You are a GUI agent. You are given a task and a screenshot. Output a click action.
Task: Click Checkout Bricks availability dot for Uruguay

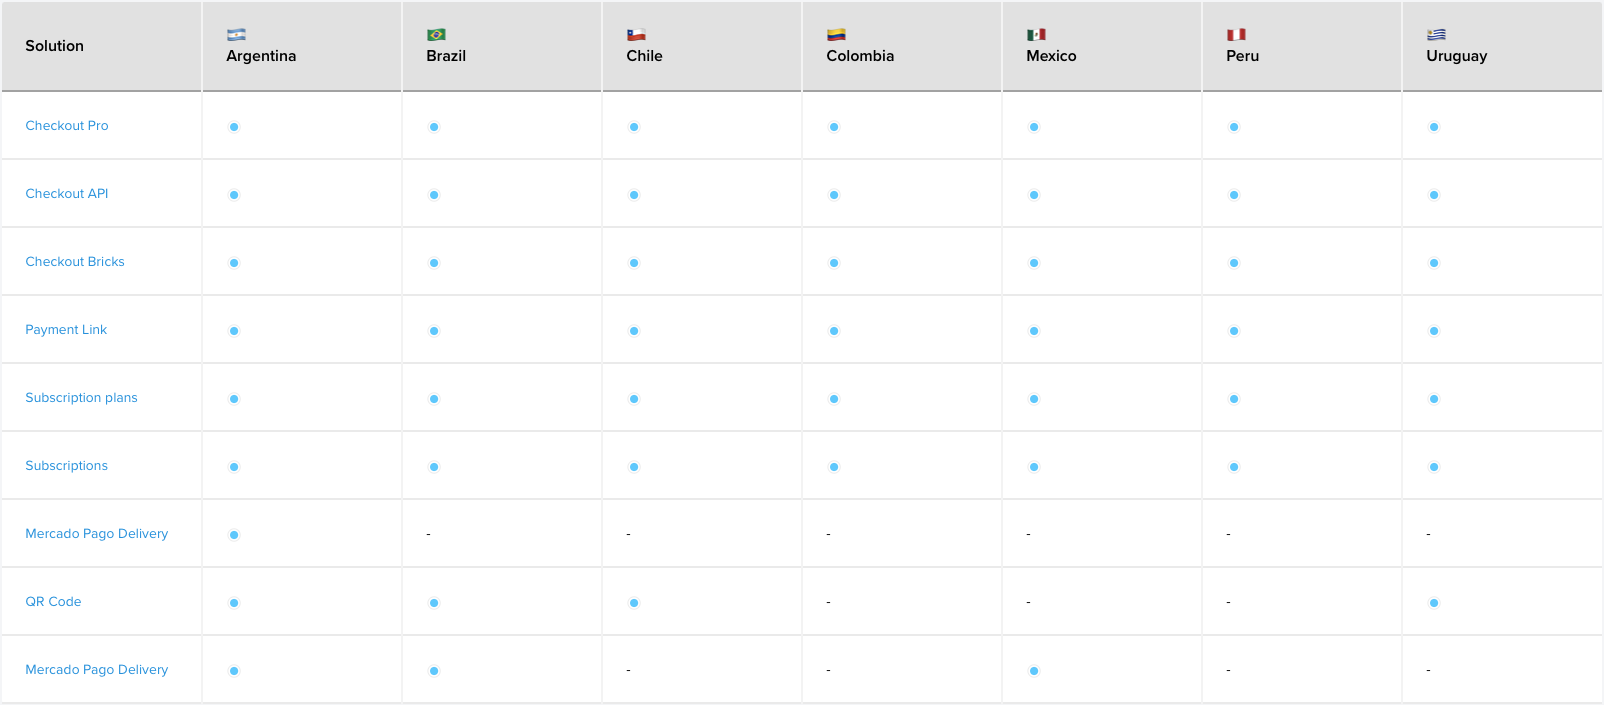(x=1434, y=263)
